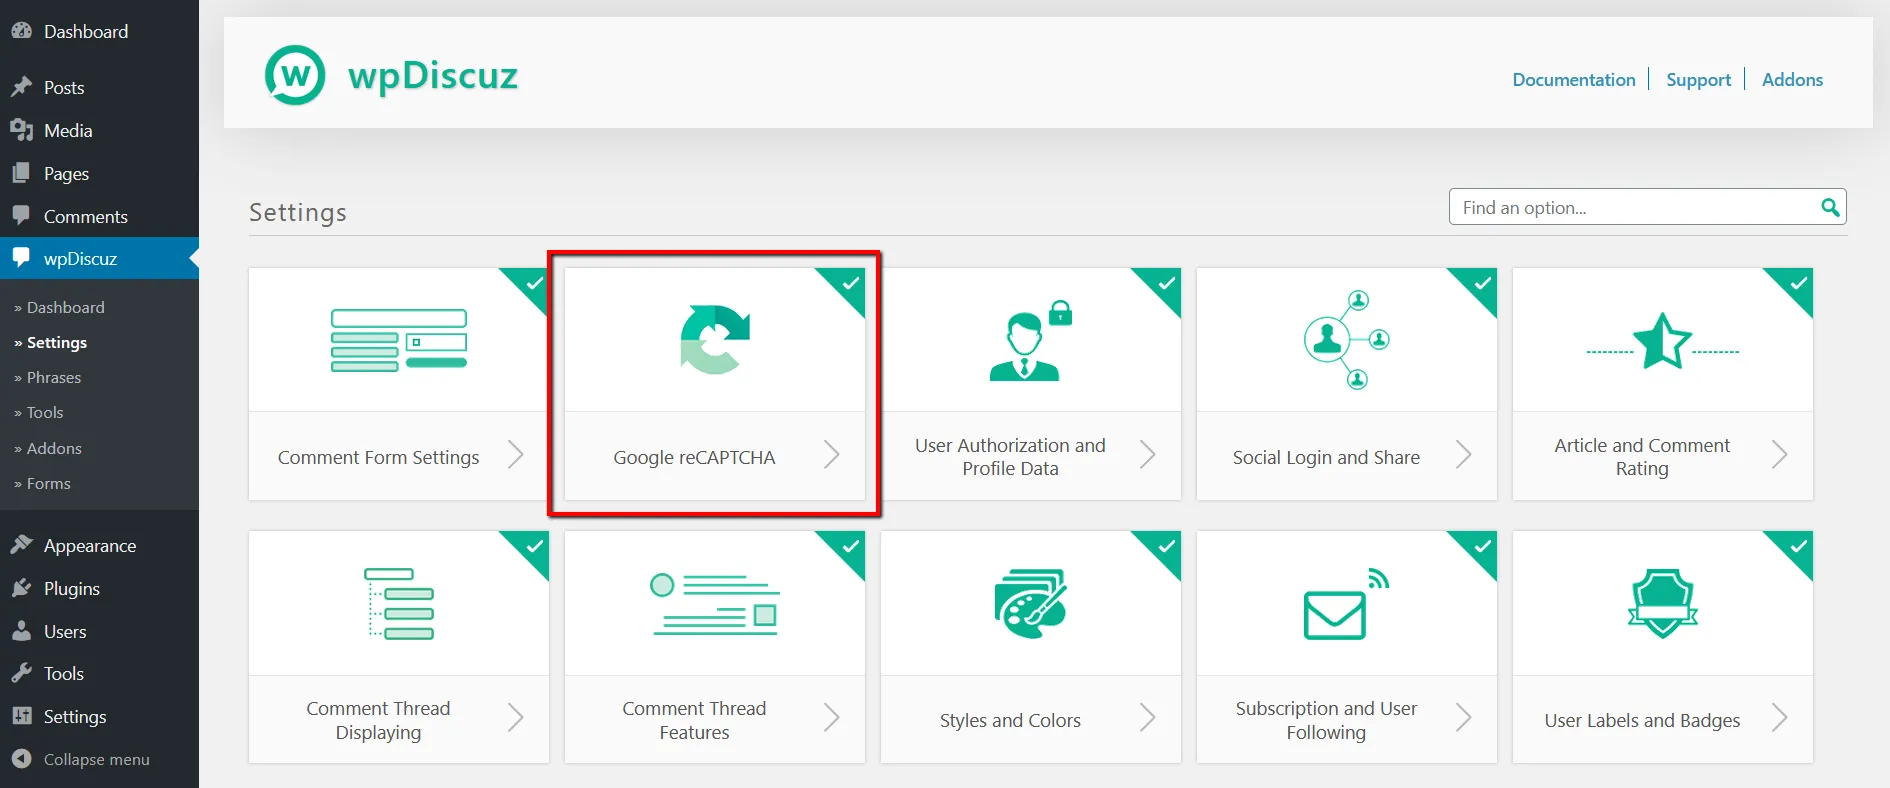Click the Styles and Colors palette icon

click(x=1030, y=603)
